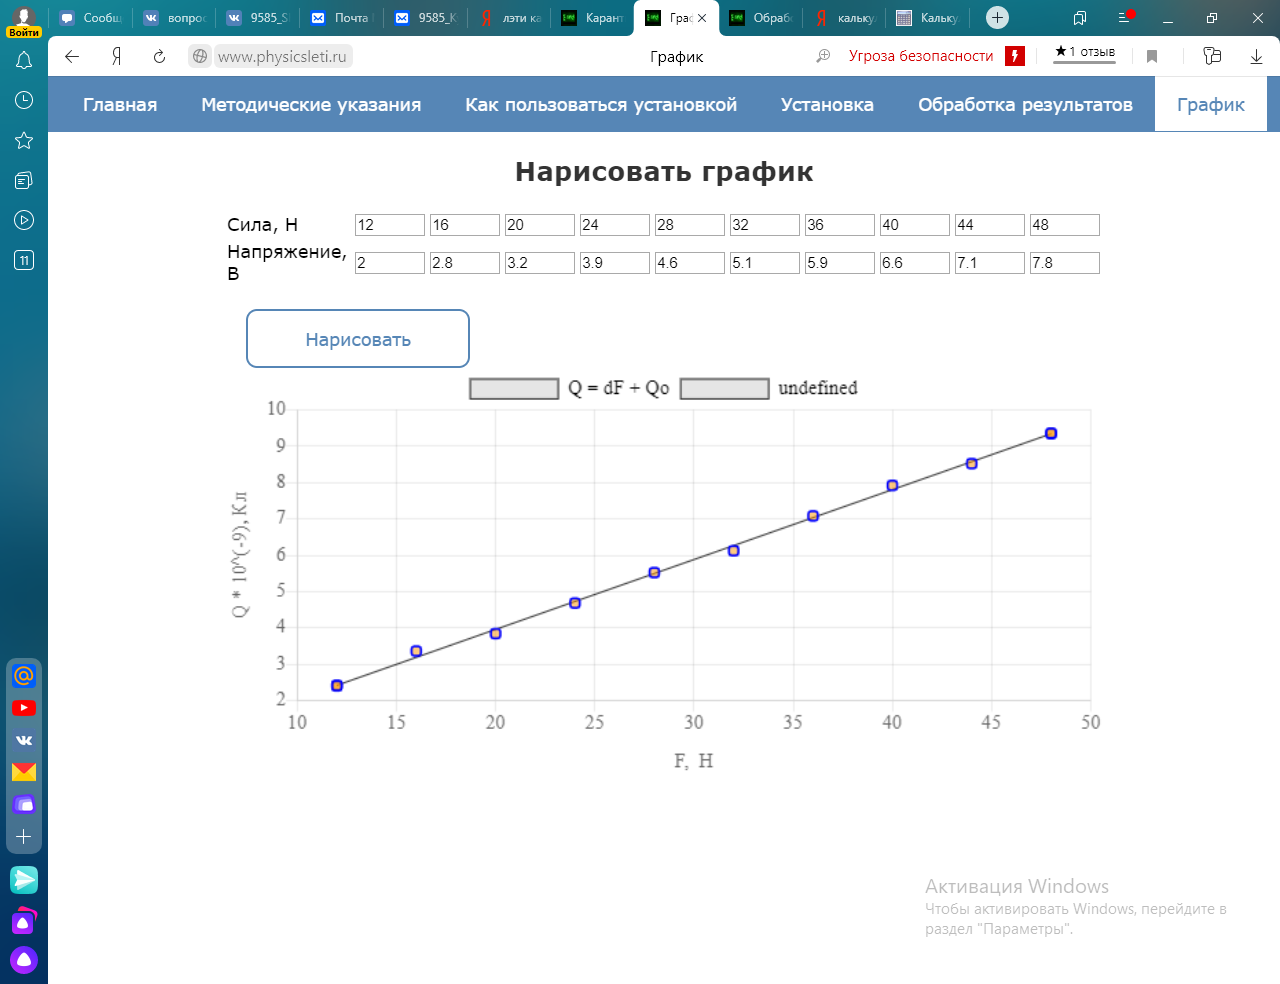Switch to the лэти ка browser tab

[x=510, y=18]
